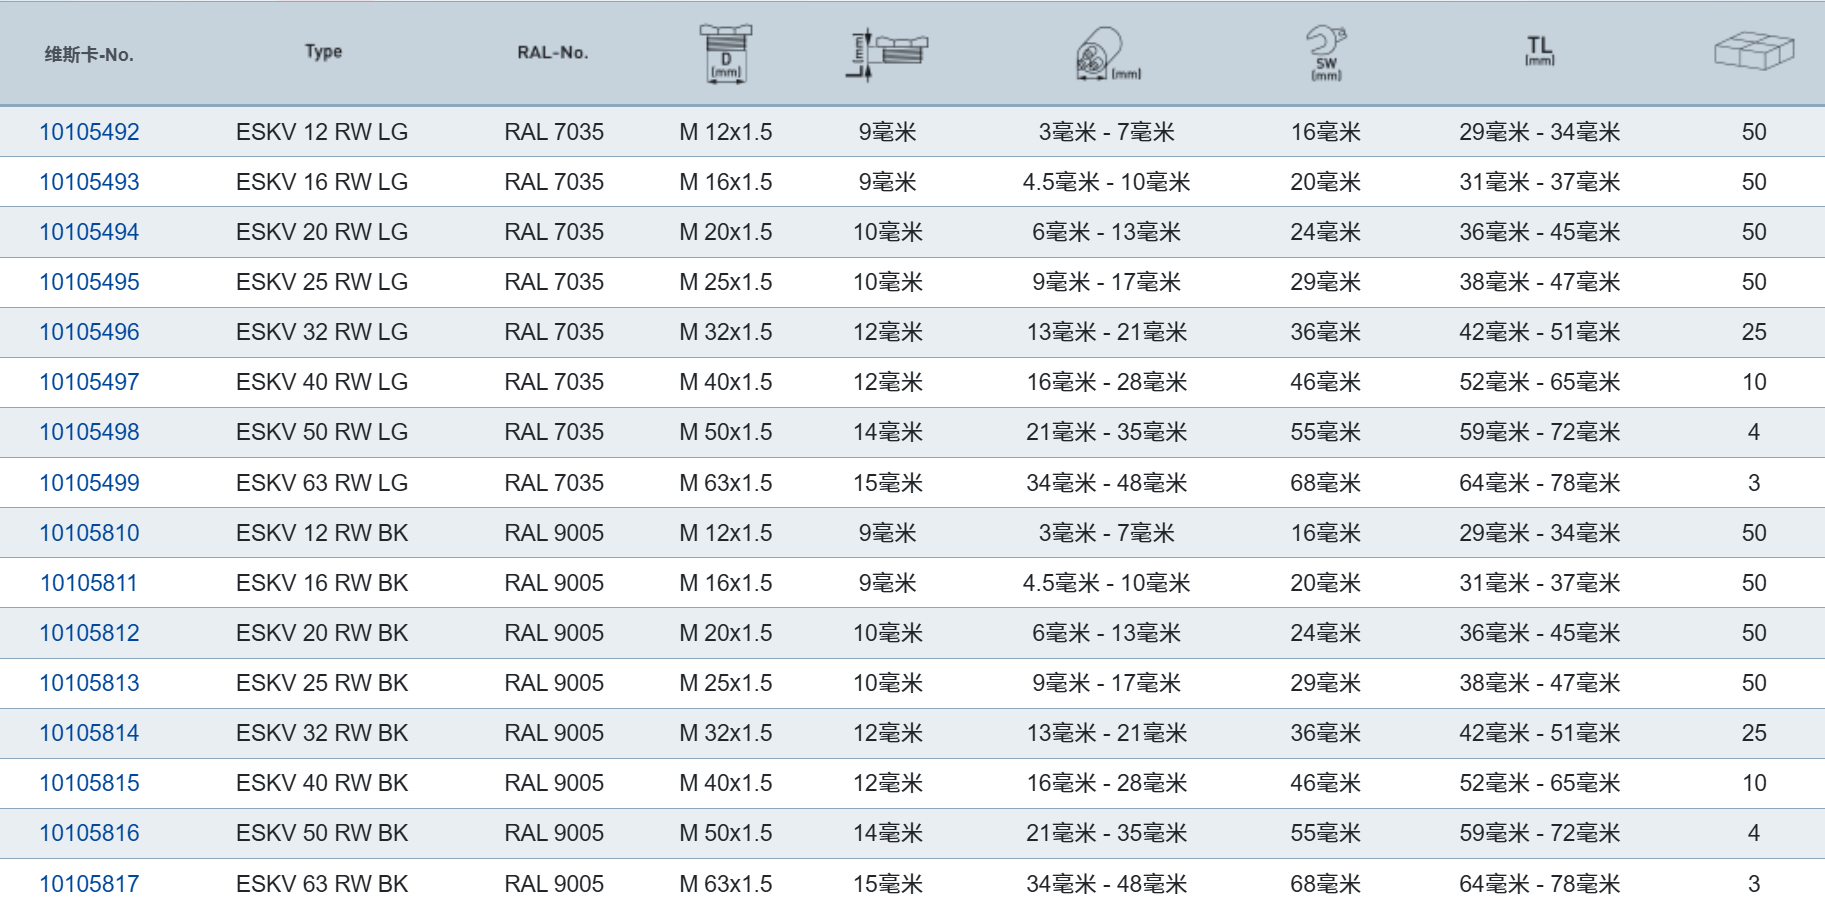Click the packaging unit box icon
1825x907 pixels.
tap(1753, 51)
